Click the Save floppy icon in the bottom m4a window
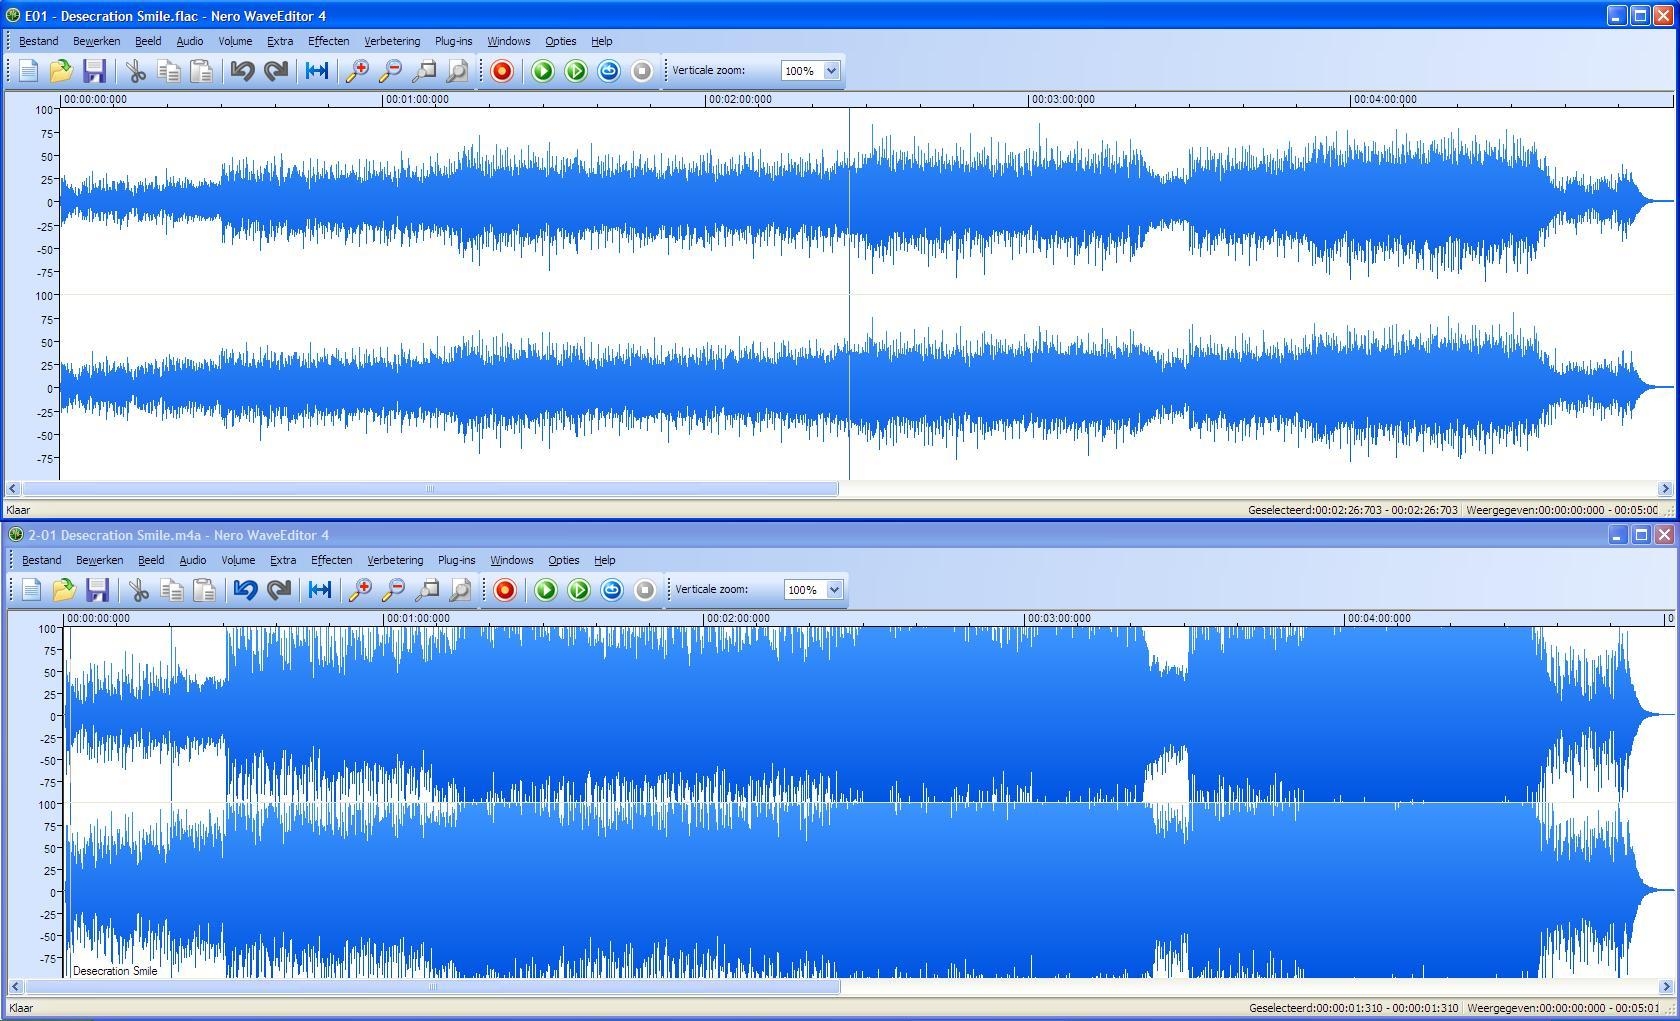The width and height of the screenshot is (1680, 1021). pos(97,590)
